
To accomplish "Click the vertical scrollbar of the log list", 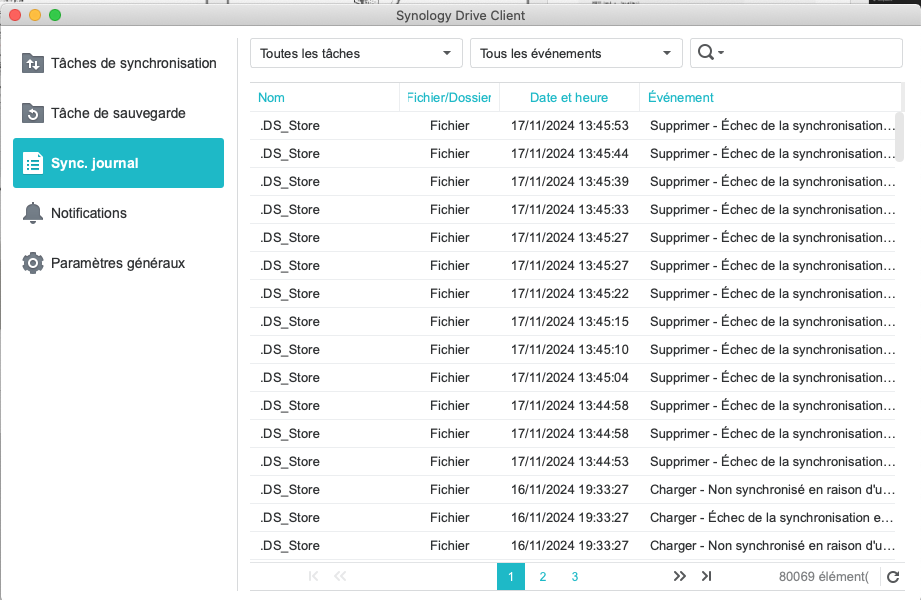I will [x=899, y=135].
